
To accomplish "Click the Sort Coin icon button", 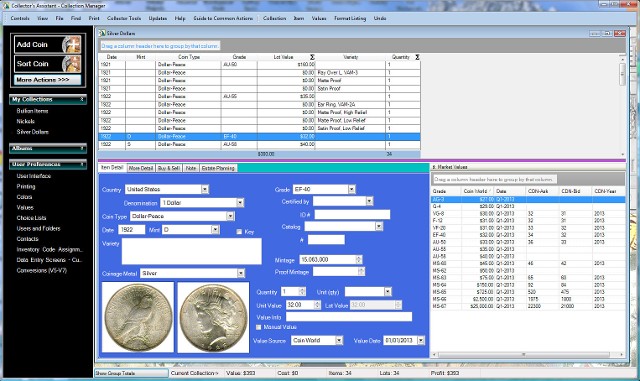I will pos(48,64).
